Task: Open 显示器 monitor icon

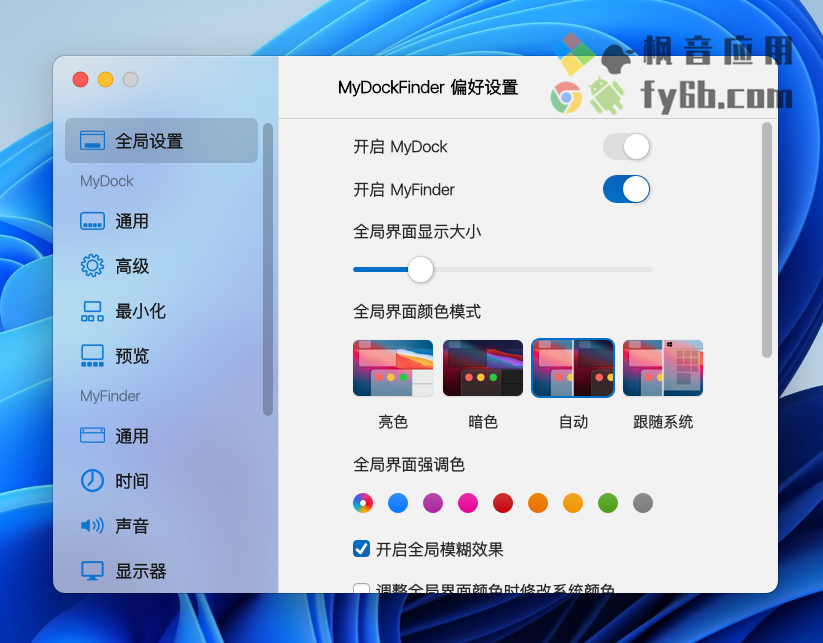Action: [92, 571]
